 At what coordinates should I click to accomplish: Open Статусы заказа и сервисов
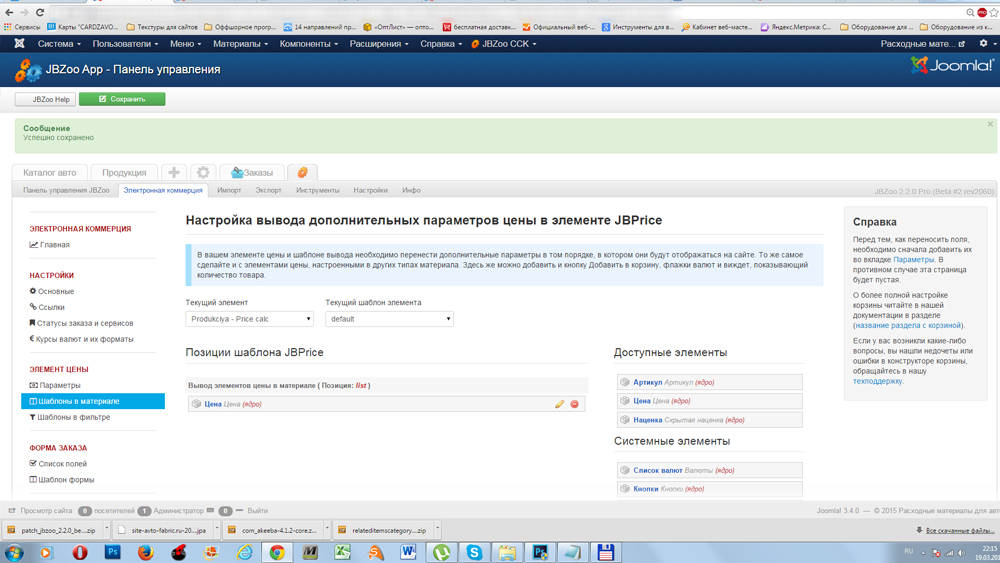tap(81, 323)
